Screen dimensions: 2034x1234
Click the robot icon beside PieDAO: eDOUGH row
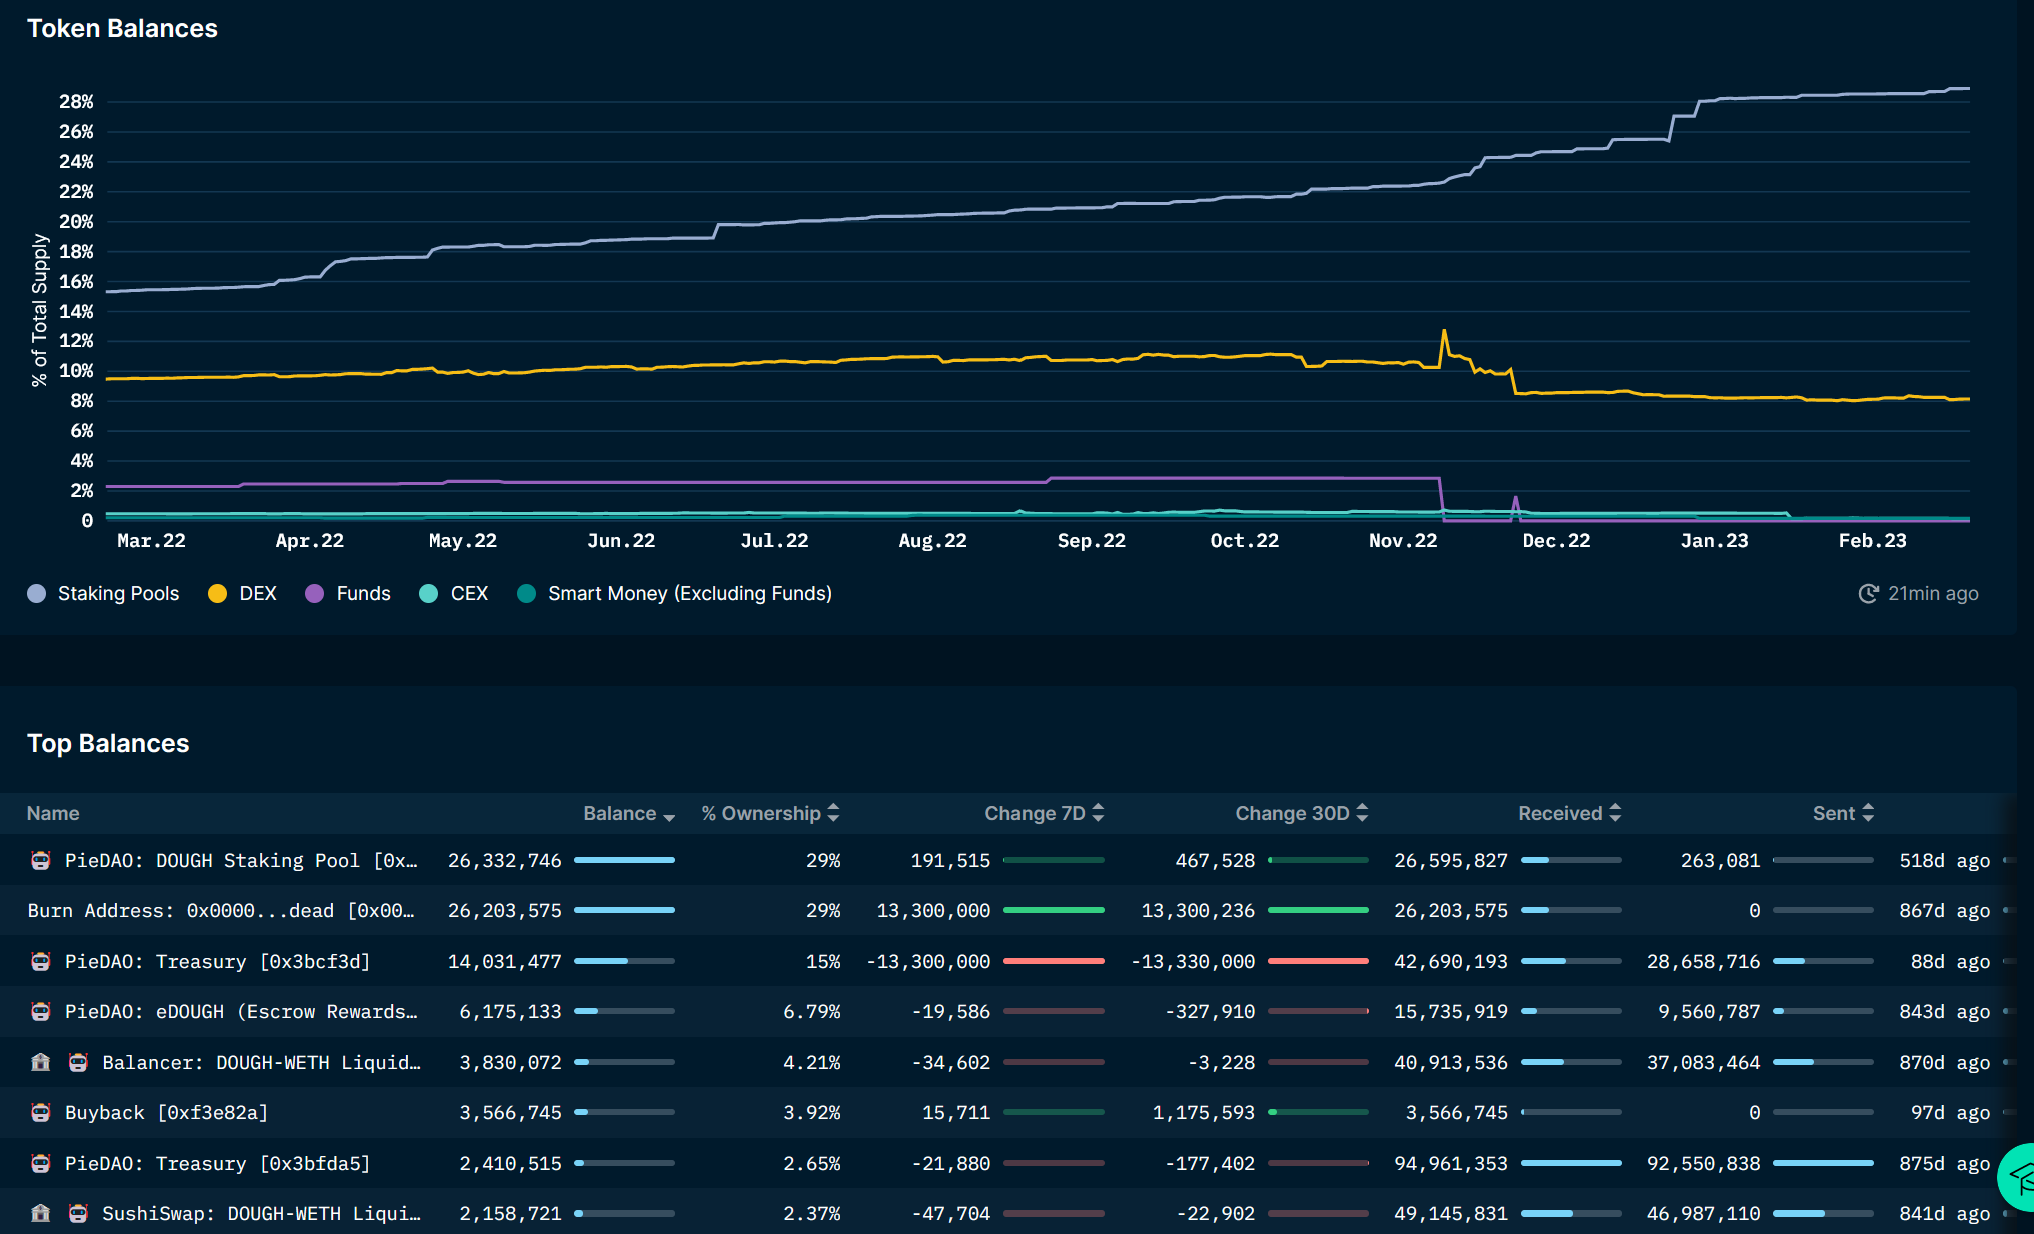point(40,1011)
